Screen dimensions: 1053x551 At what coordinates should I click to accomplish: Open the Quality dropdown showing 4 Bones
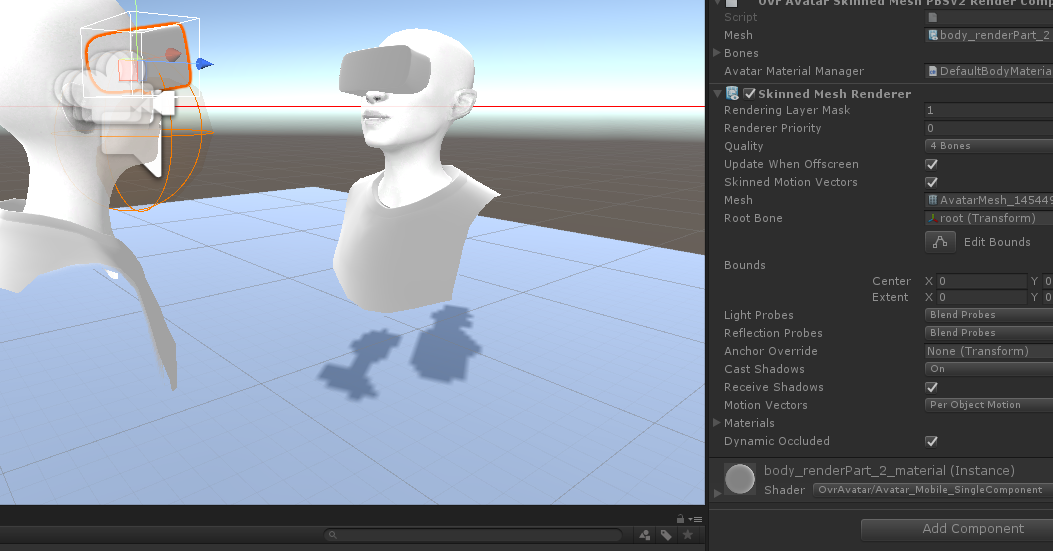pyautogui.click(x=989, y=146)
